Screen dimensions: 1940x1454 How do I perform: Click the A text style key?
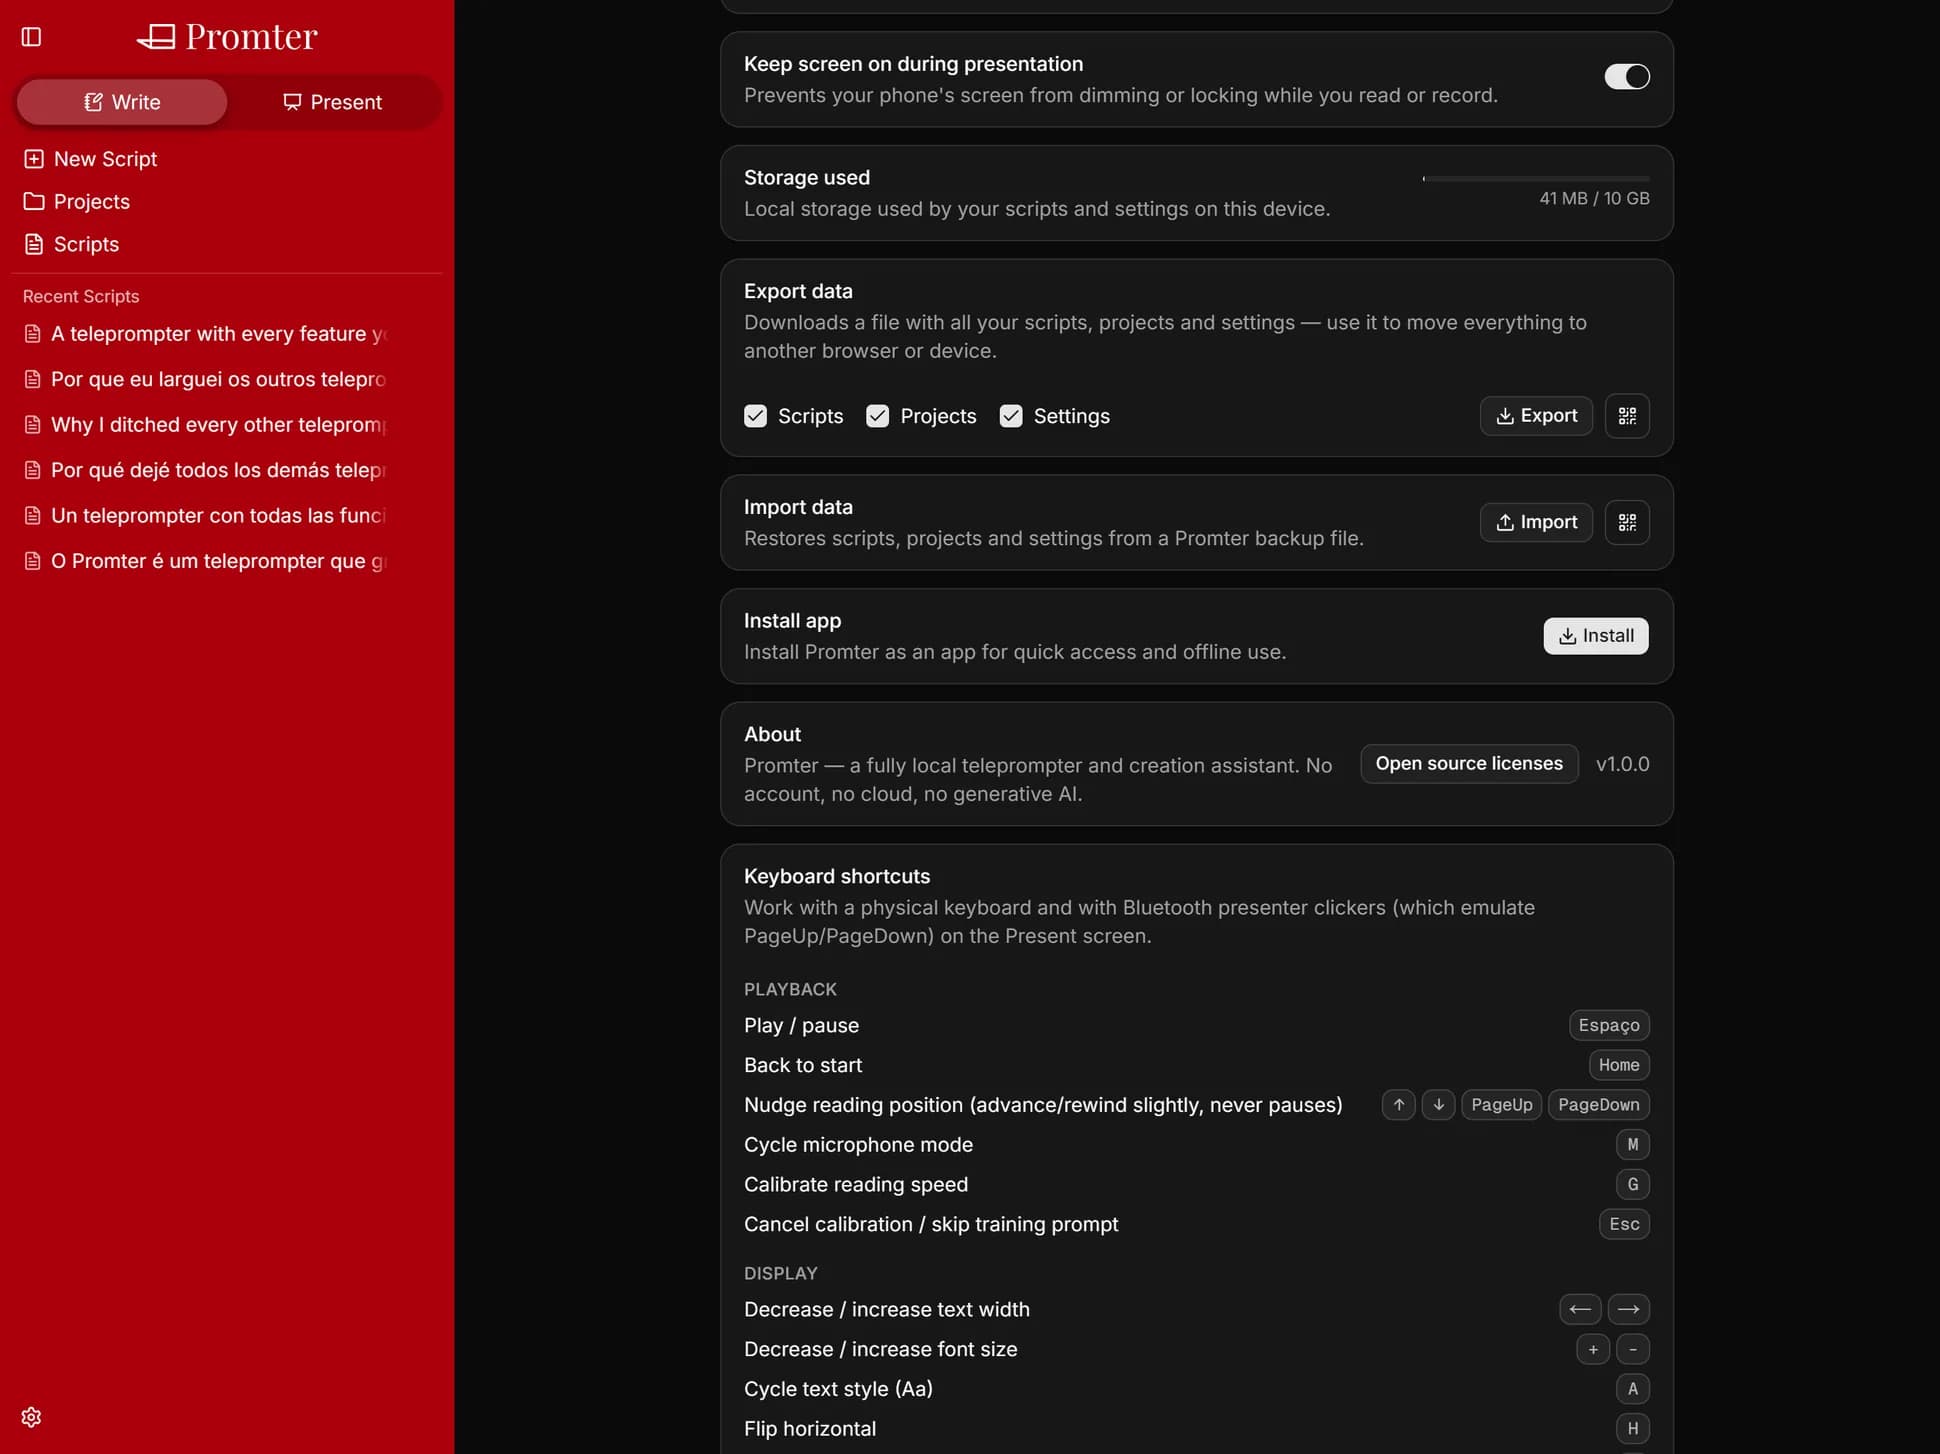coord(1633,1389)
